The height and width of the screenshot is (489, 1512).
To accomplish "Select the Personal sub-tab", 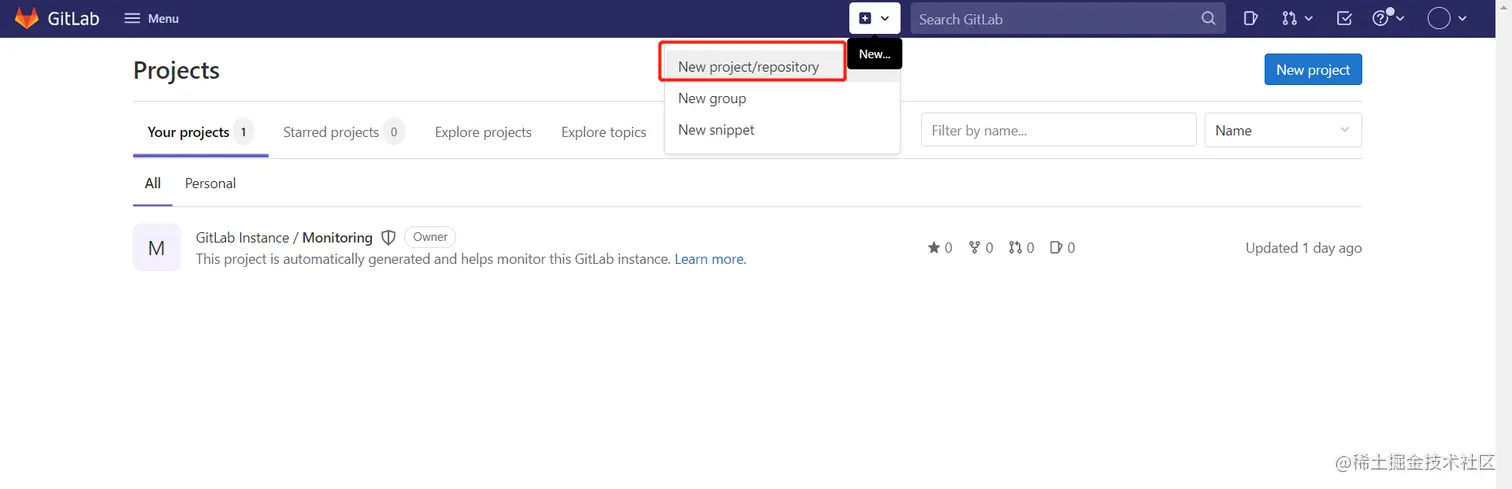I will click(210, 183).
